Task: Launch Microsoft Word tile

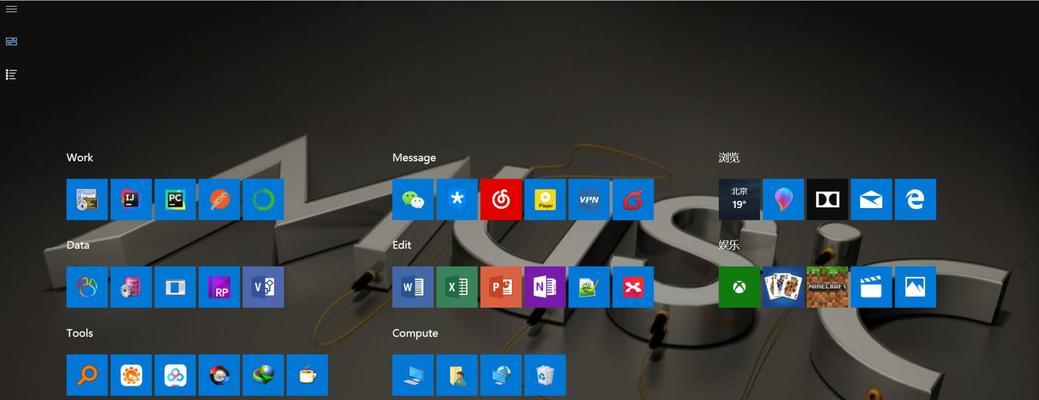Action: pyautogui.click(x=413, y=287)
